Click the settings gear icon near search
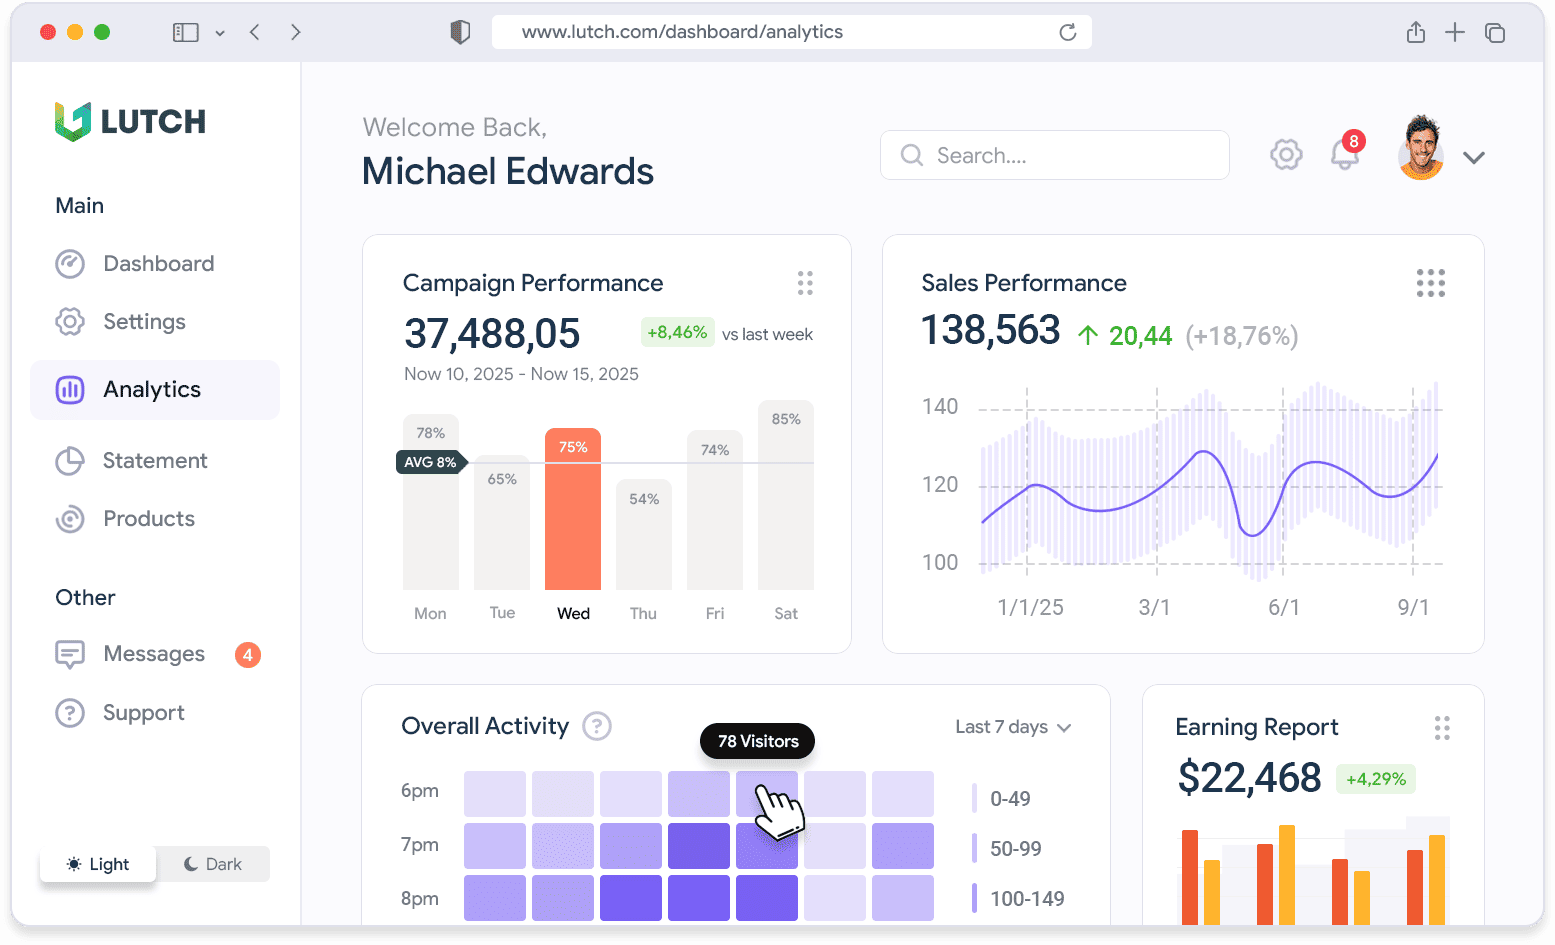 coord(1286,155)
